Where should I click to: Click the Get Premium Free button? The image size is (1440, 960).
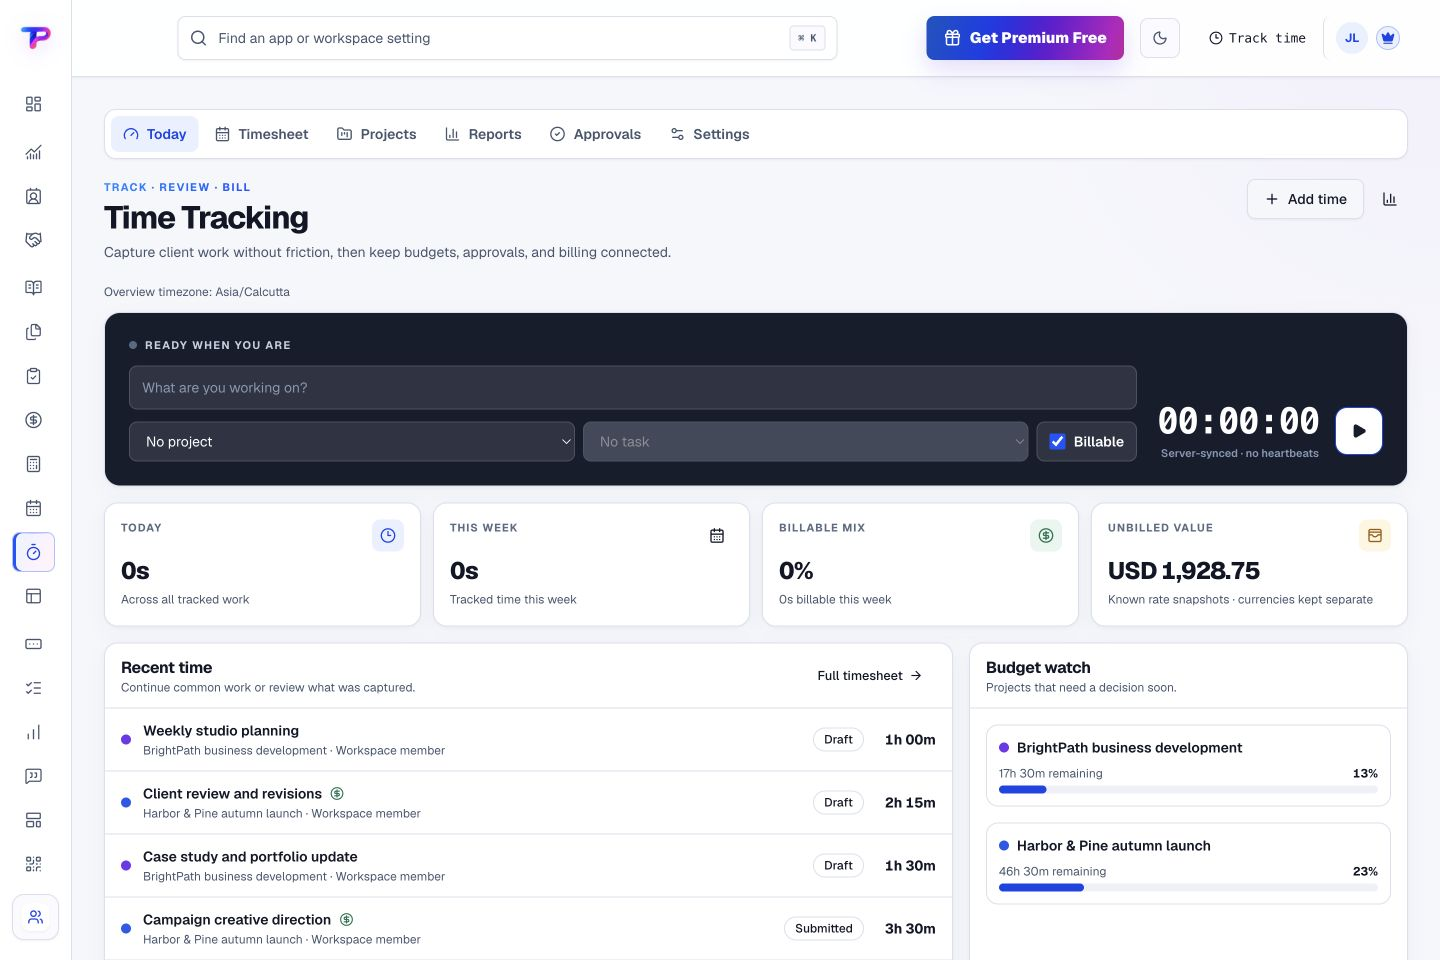coord(1025,38)
